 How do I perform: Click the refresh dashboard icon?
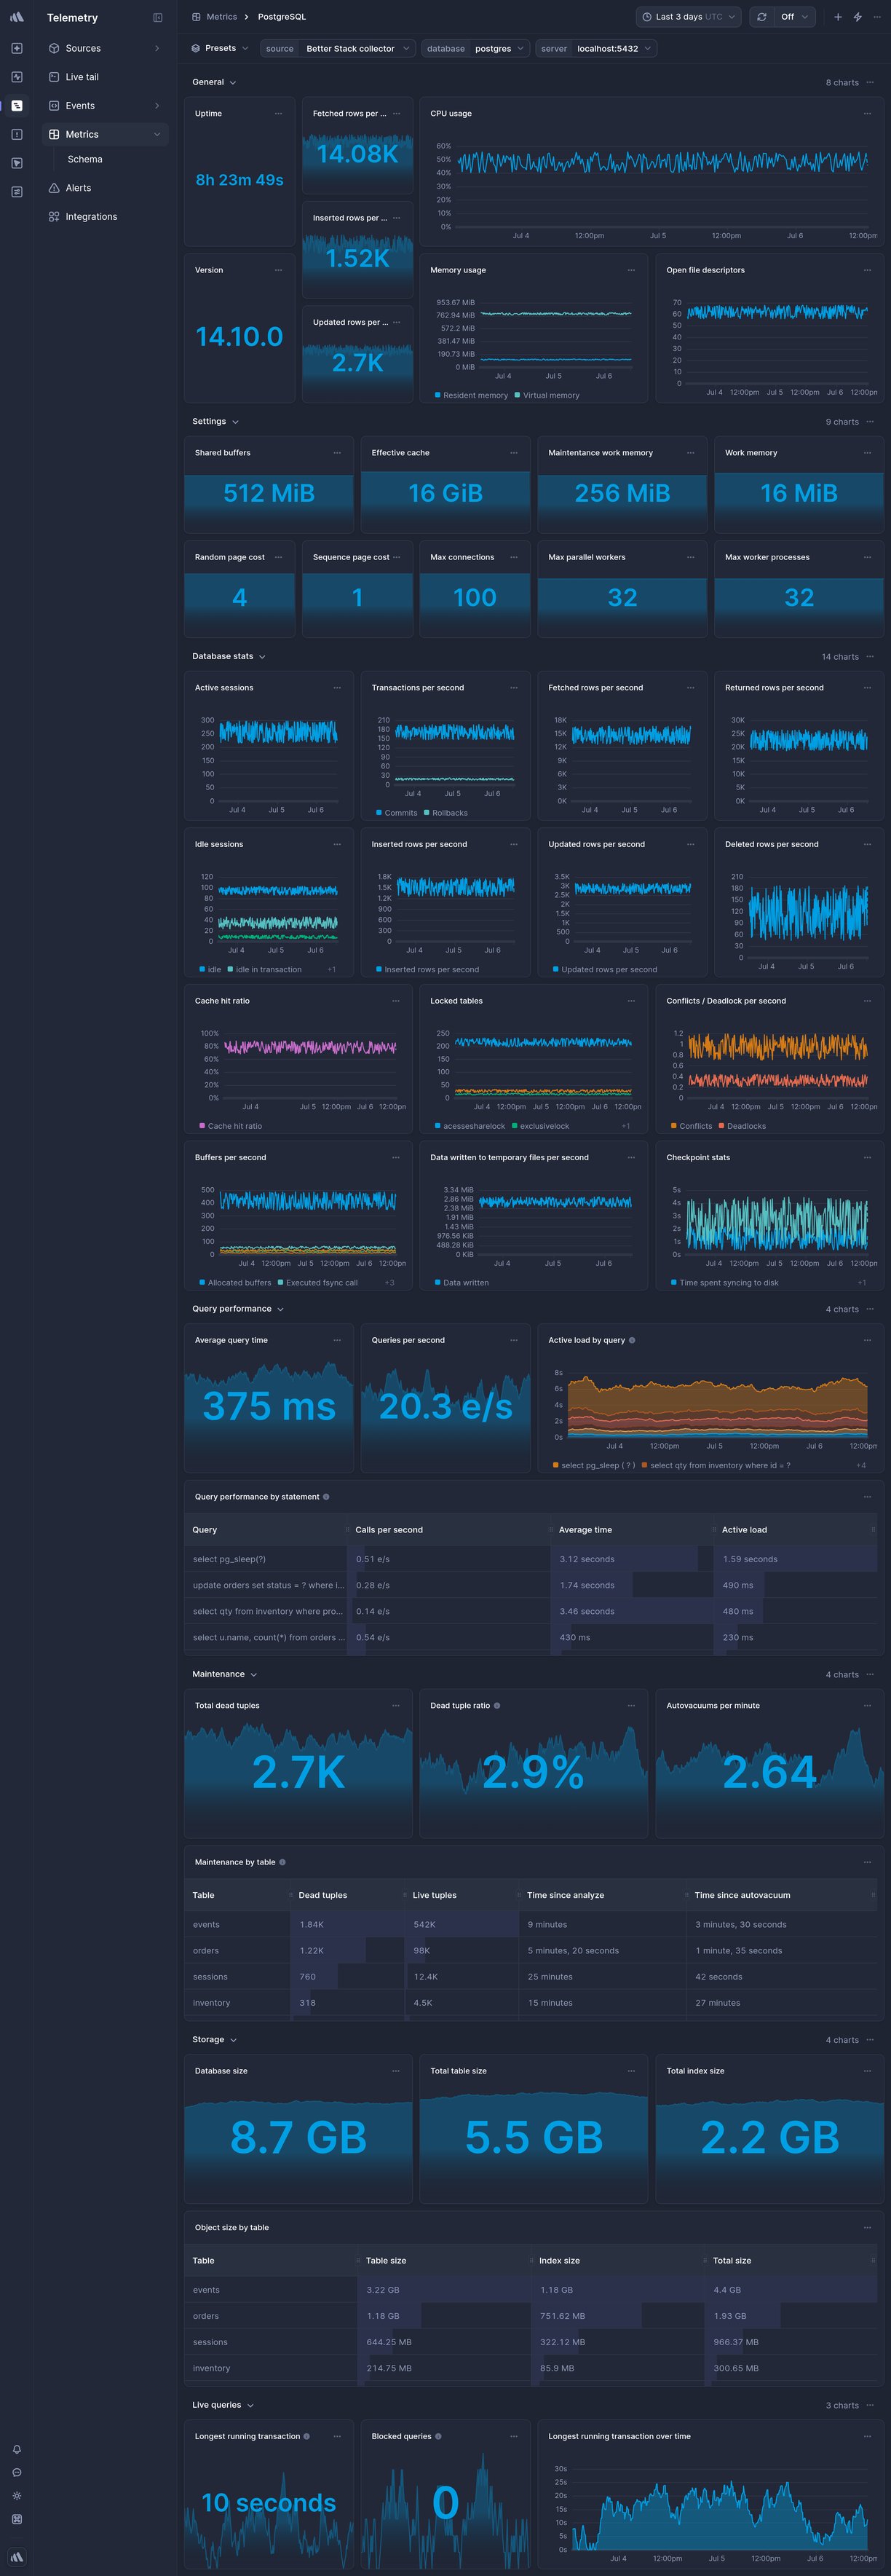pos(762,17)
